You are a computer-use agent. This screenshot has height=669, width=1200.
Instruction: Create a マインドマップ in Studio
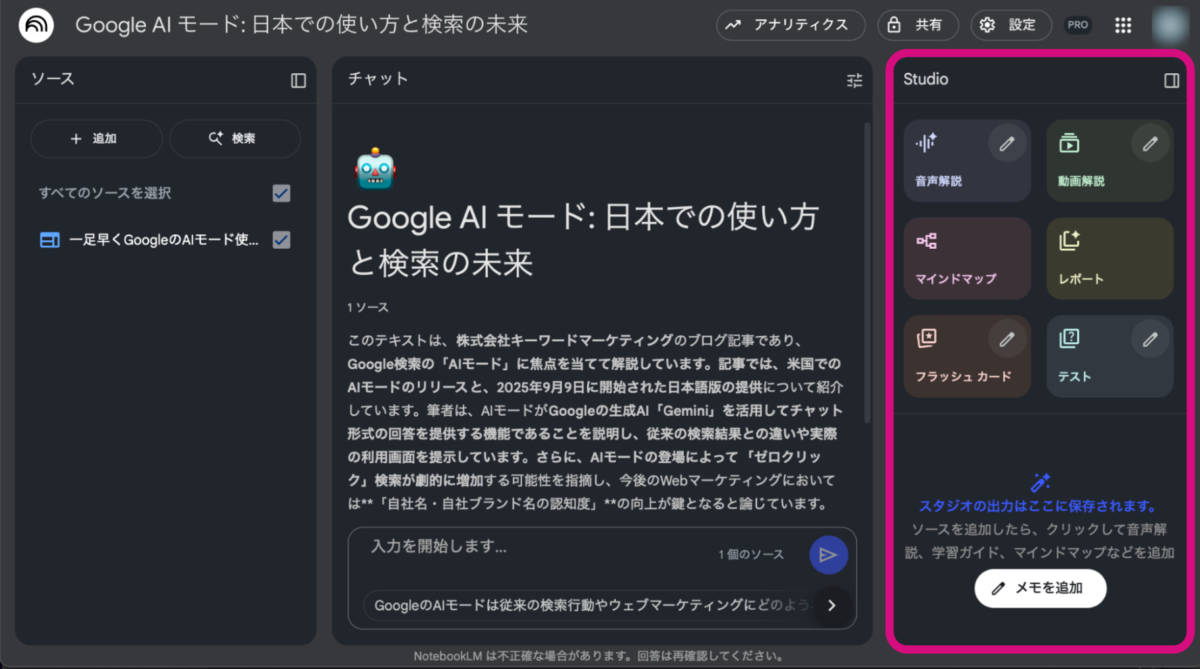click(966, 259)
